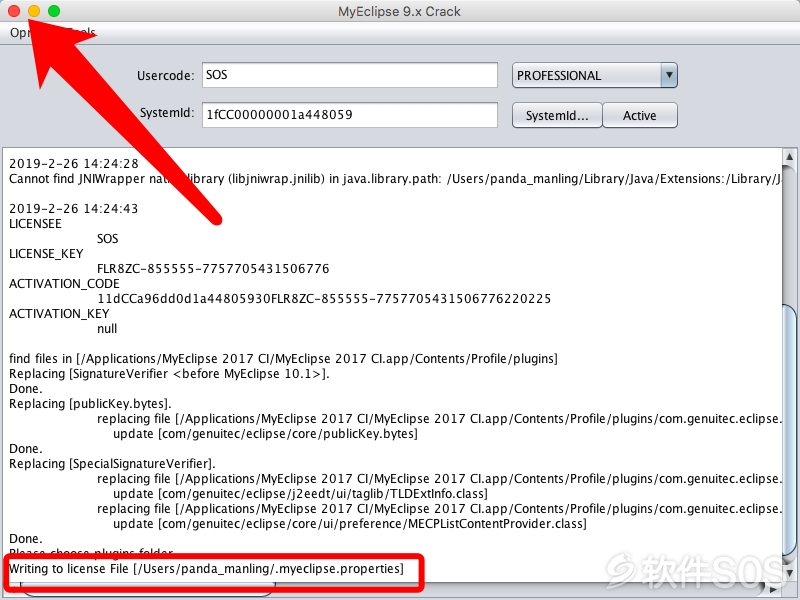Click the timestamp '2019-2-26 14:24:43'
The height and width of the screenshot is (600, 800).
tap(73, 209)
